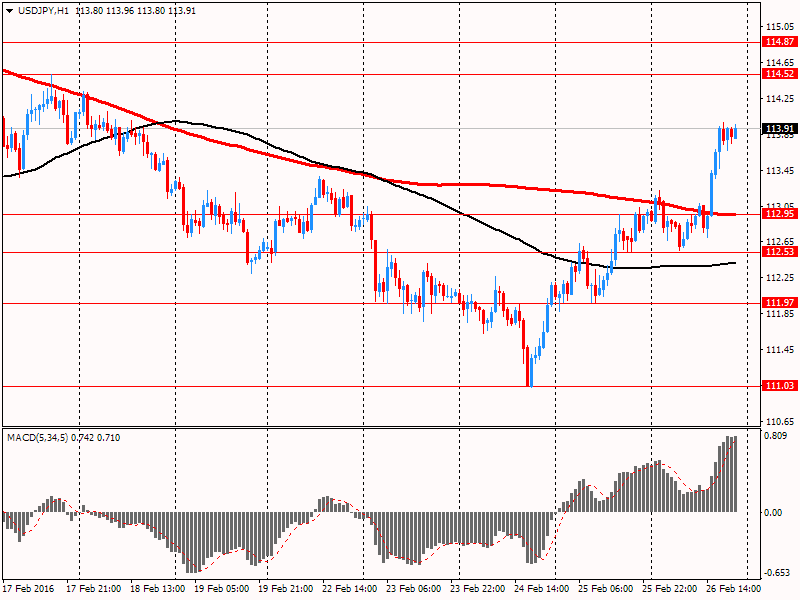This screenshot has width=800, height=600.
Task: Select the 18 Feb 13:00 time axis label
Action: click(x=158, y=588)
